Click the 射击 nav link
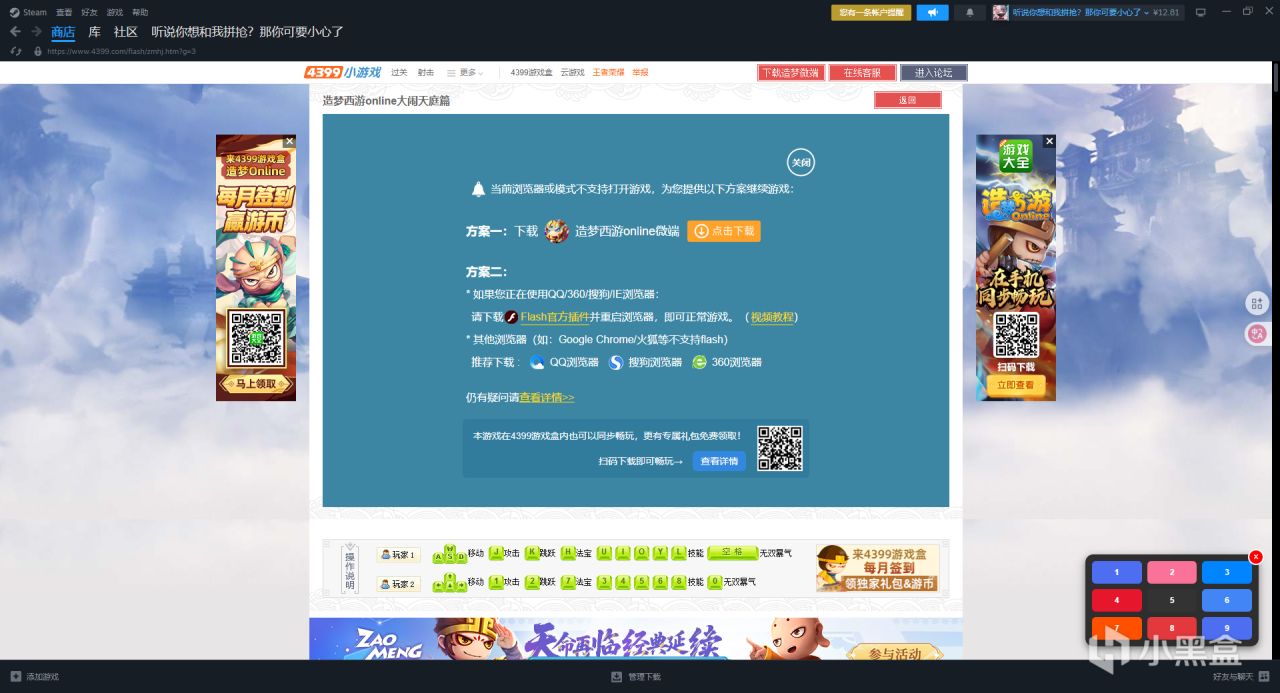The image size is (1280, 693). [x=426, y=73]
